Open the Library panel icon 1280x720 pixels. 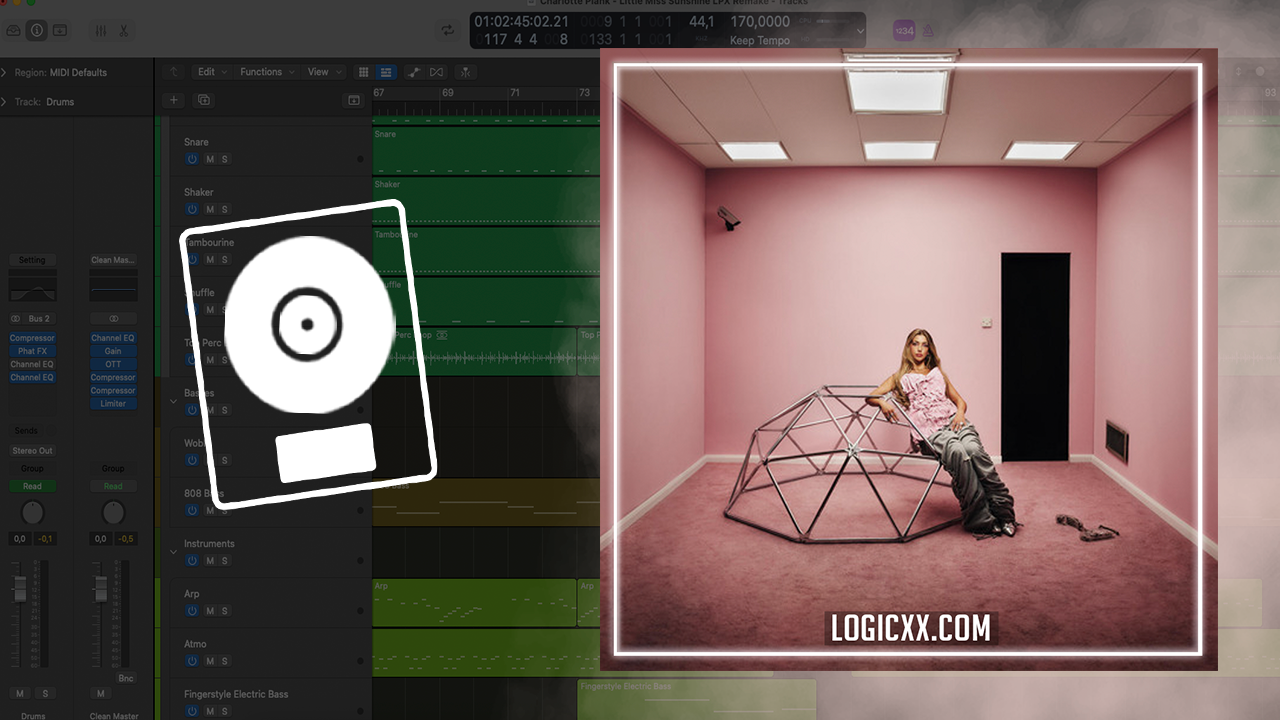coord(13,31)
